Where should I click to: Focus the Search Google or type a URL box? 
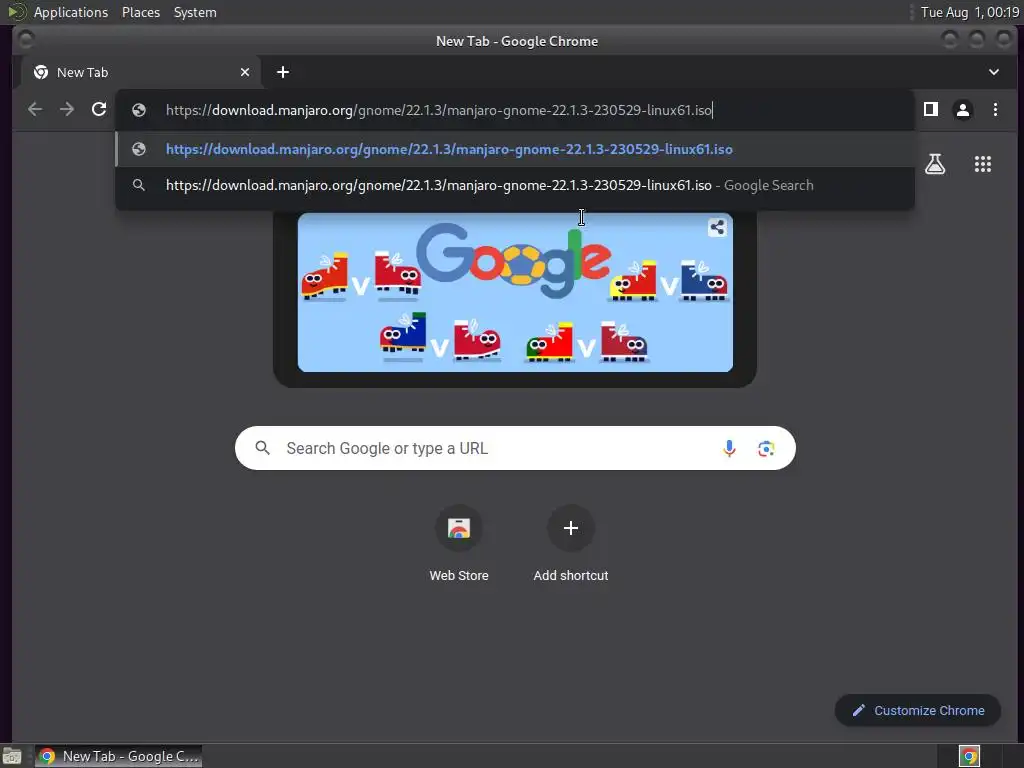515,448
